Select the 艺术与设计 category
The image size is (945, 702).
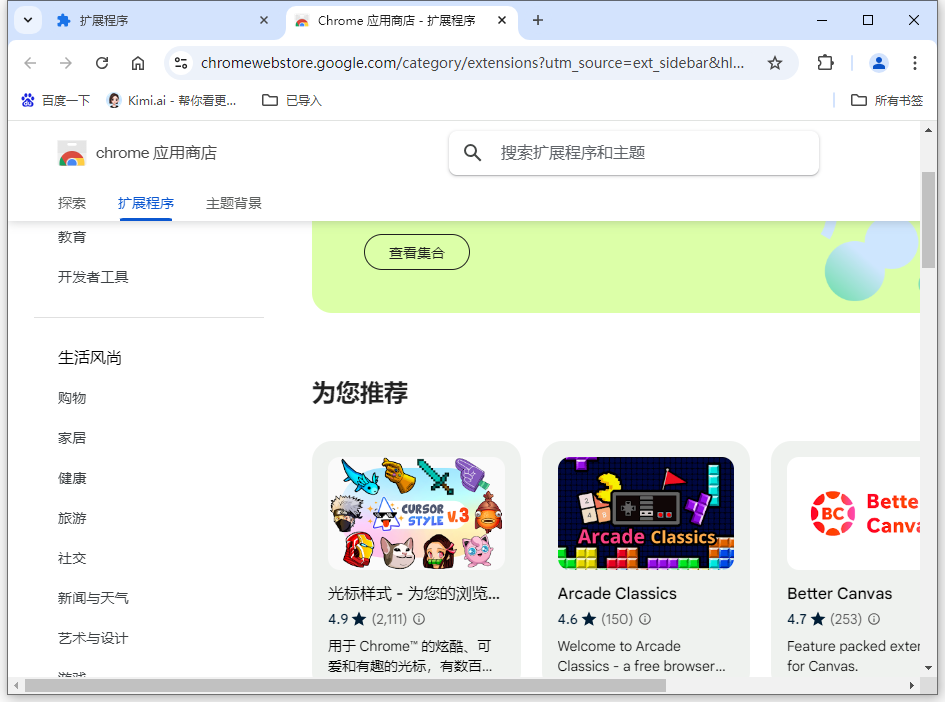pos(93,639)
